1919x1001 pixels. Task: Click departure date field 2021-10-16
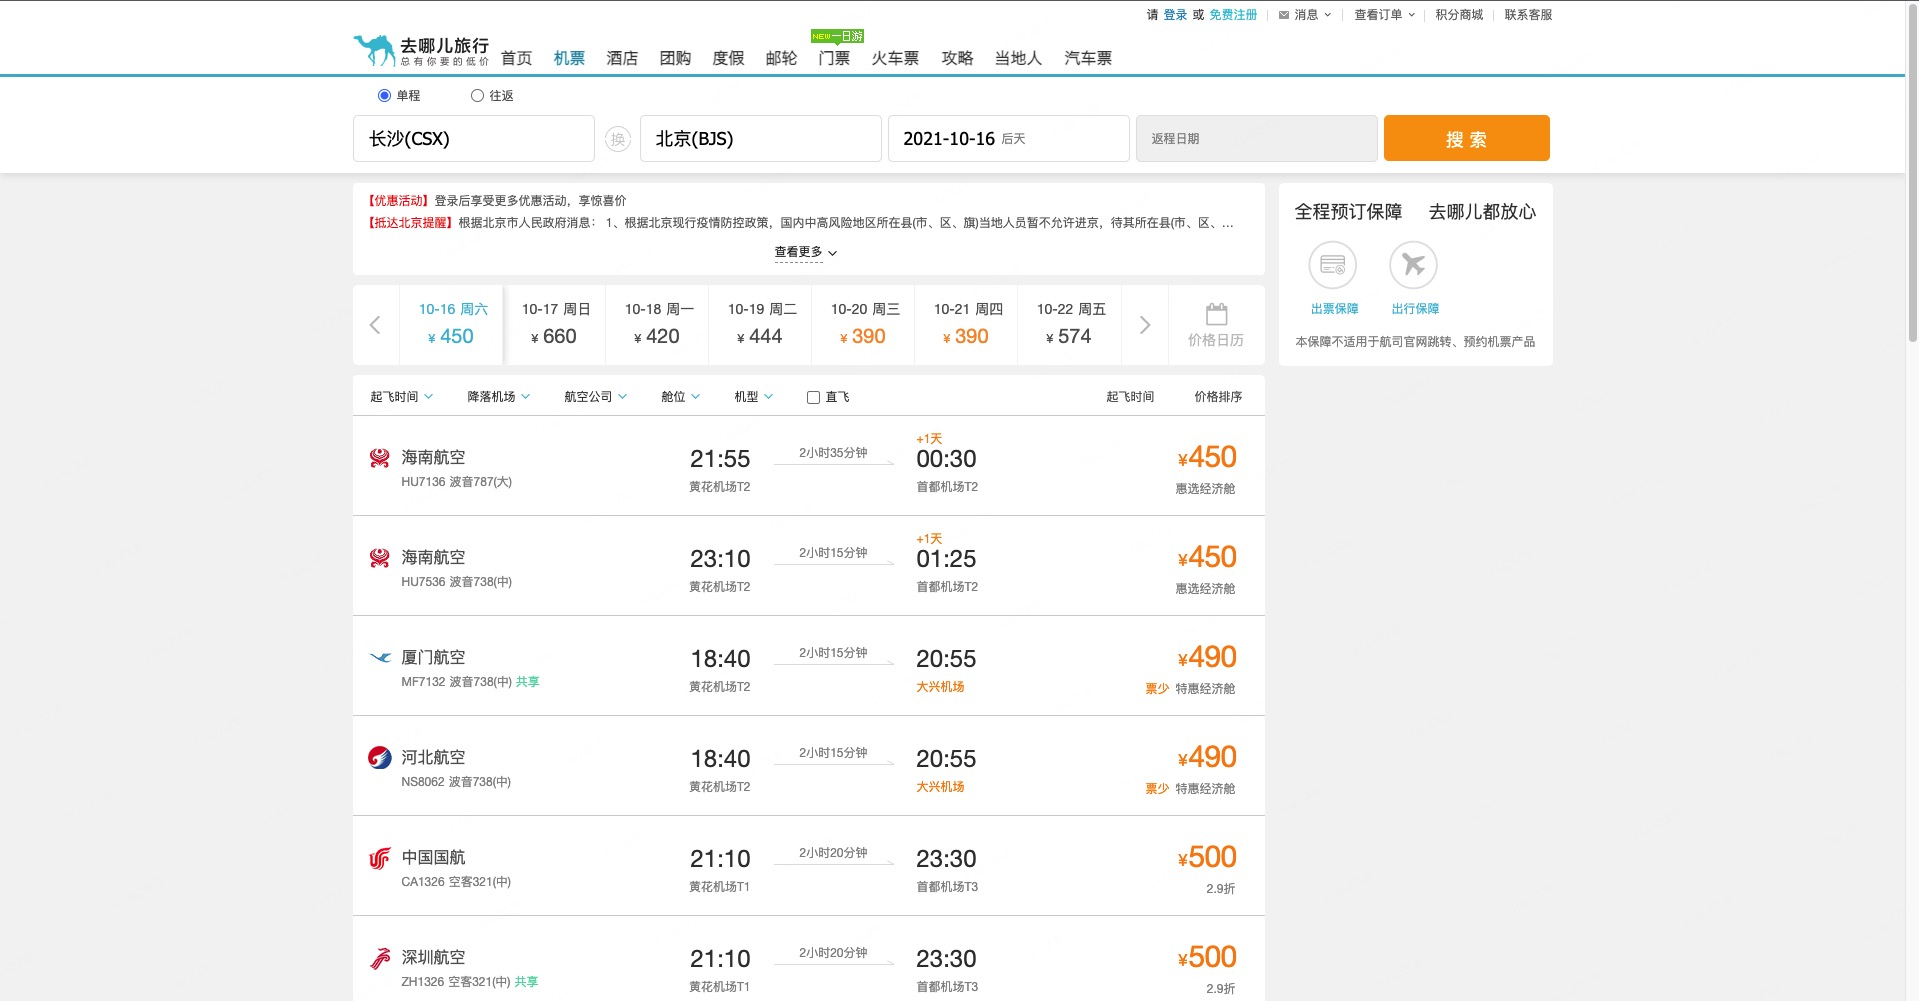click(x=1009, y=138)
